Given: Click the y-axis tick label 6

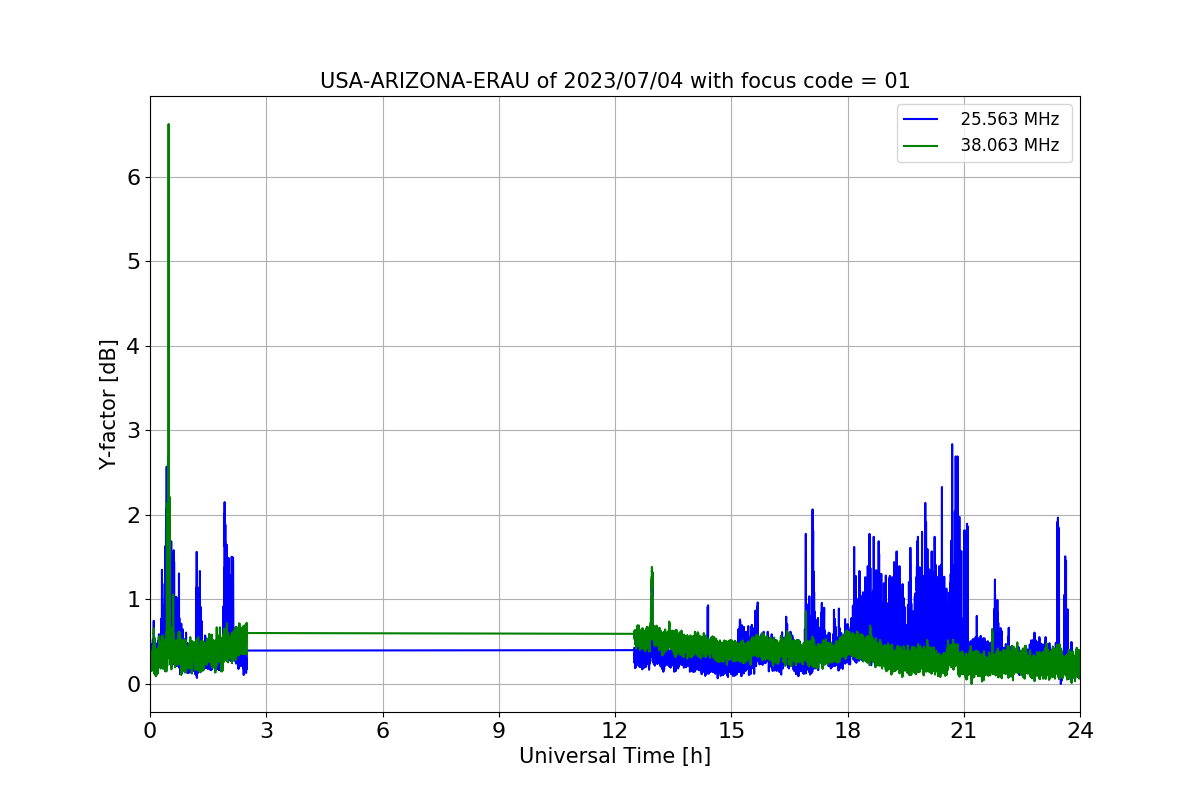Looking at the screenshot, I should (x=134, y=177).
